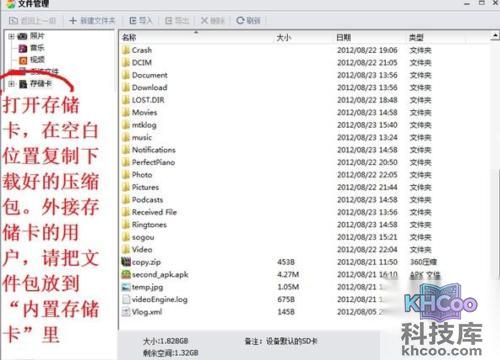Screen dimensions: 500x360
Task: Click the folder name PerfectPiano
Action: click(x=153, y=162)
